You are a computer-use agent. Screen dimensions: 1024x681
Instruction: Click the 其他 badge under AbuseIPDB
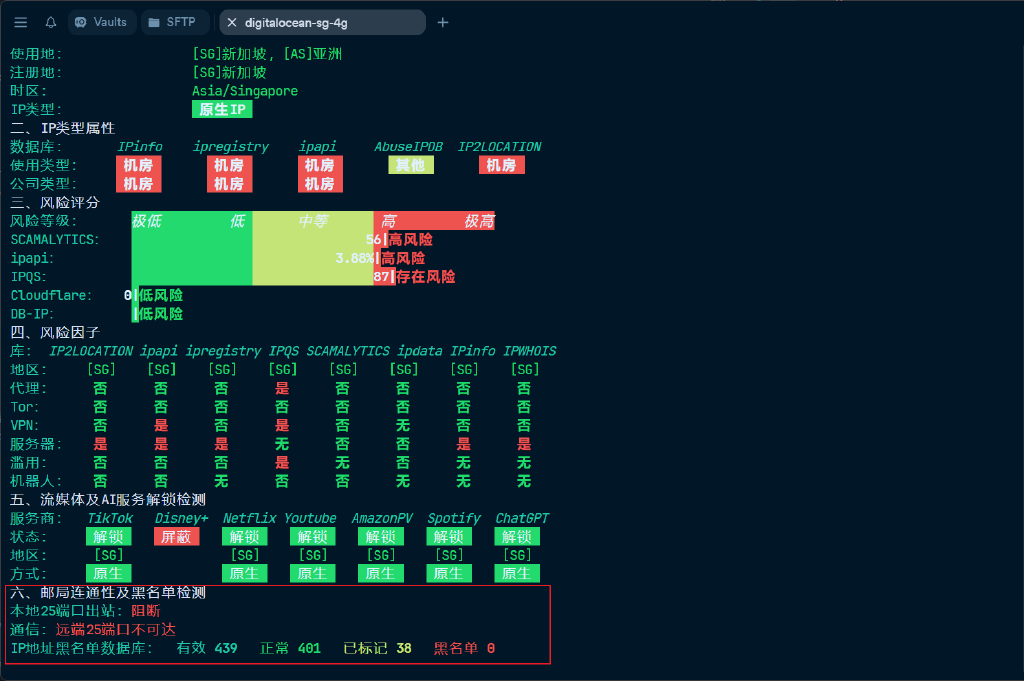point(410,164)
